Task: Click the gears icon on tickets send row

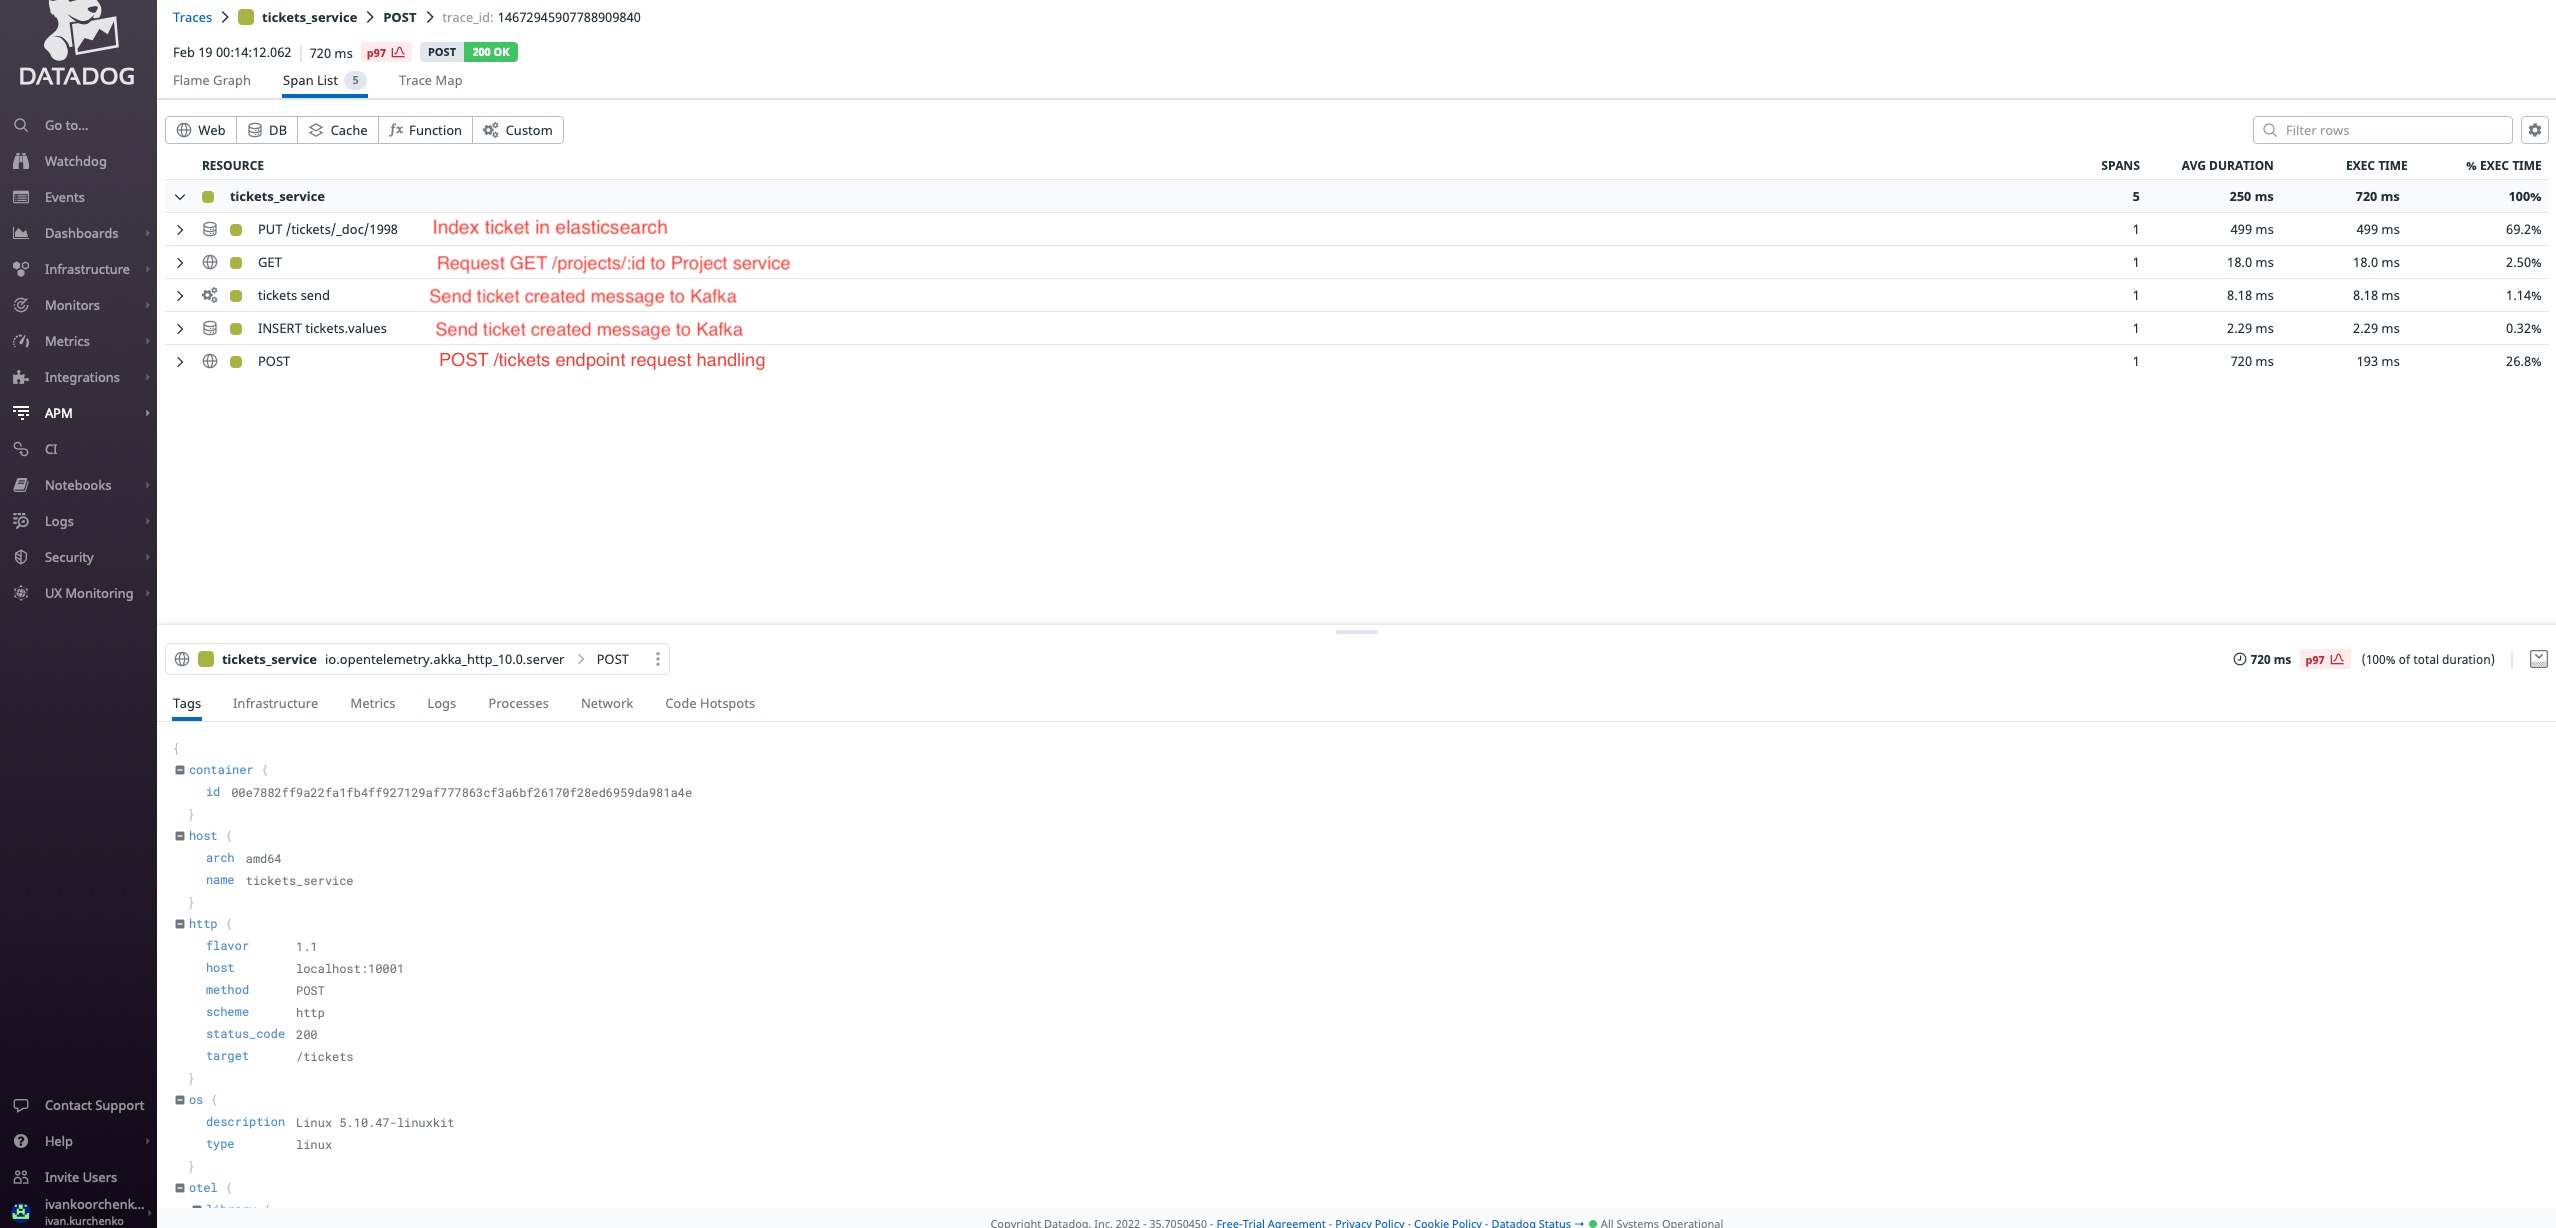Action: [x=210, y=295]
